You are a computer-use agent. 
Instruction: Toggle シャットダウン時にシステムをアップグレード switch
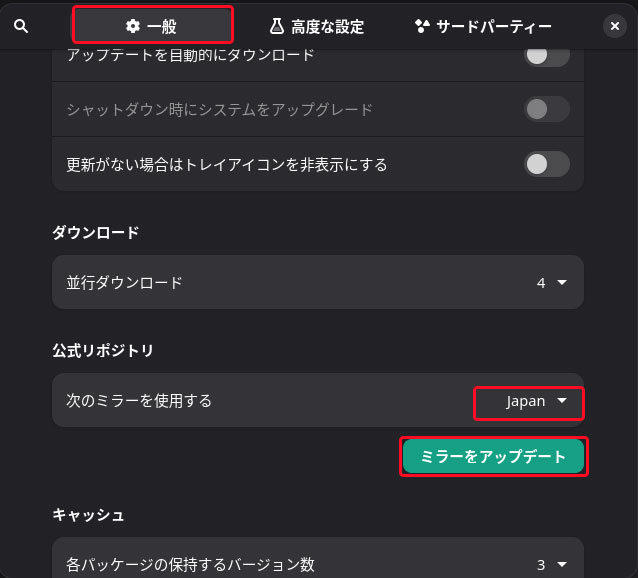click(547, 109)
